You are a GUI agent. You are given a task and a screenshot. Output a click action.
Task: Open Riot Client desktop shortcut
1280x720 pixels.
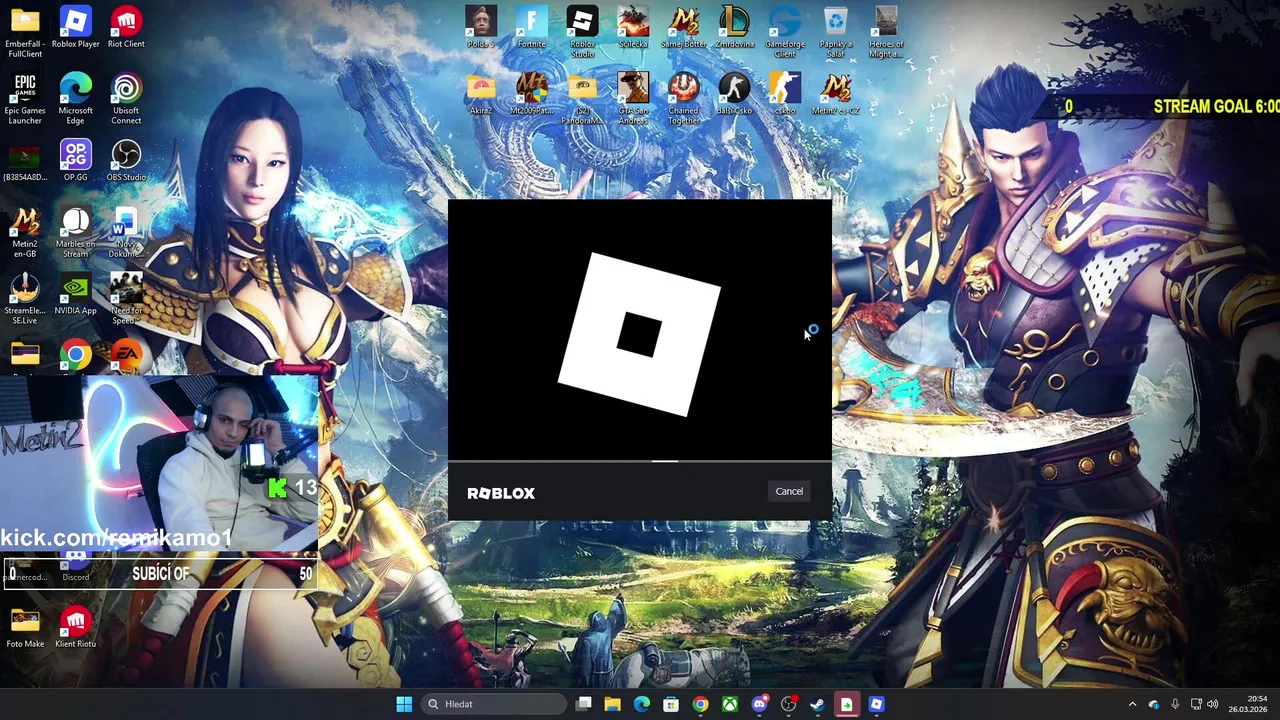click(x=126, y=27)
